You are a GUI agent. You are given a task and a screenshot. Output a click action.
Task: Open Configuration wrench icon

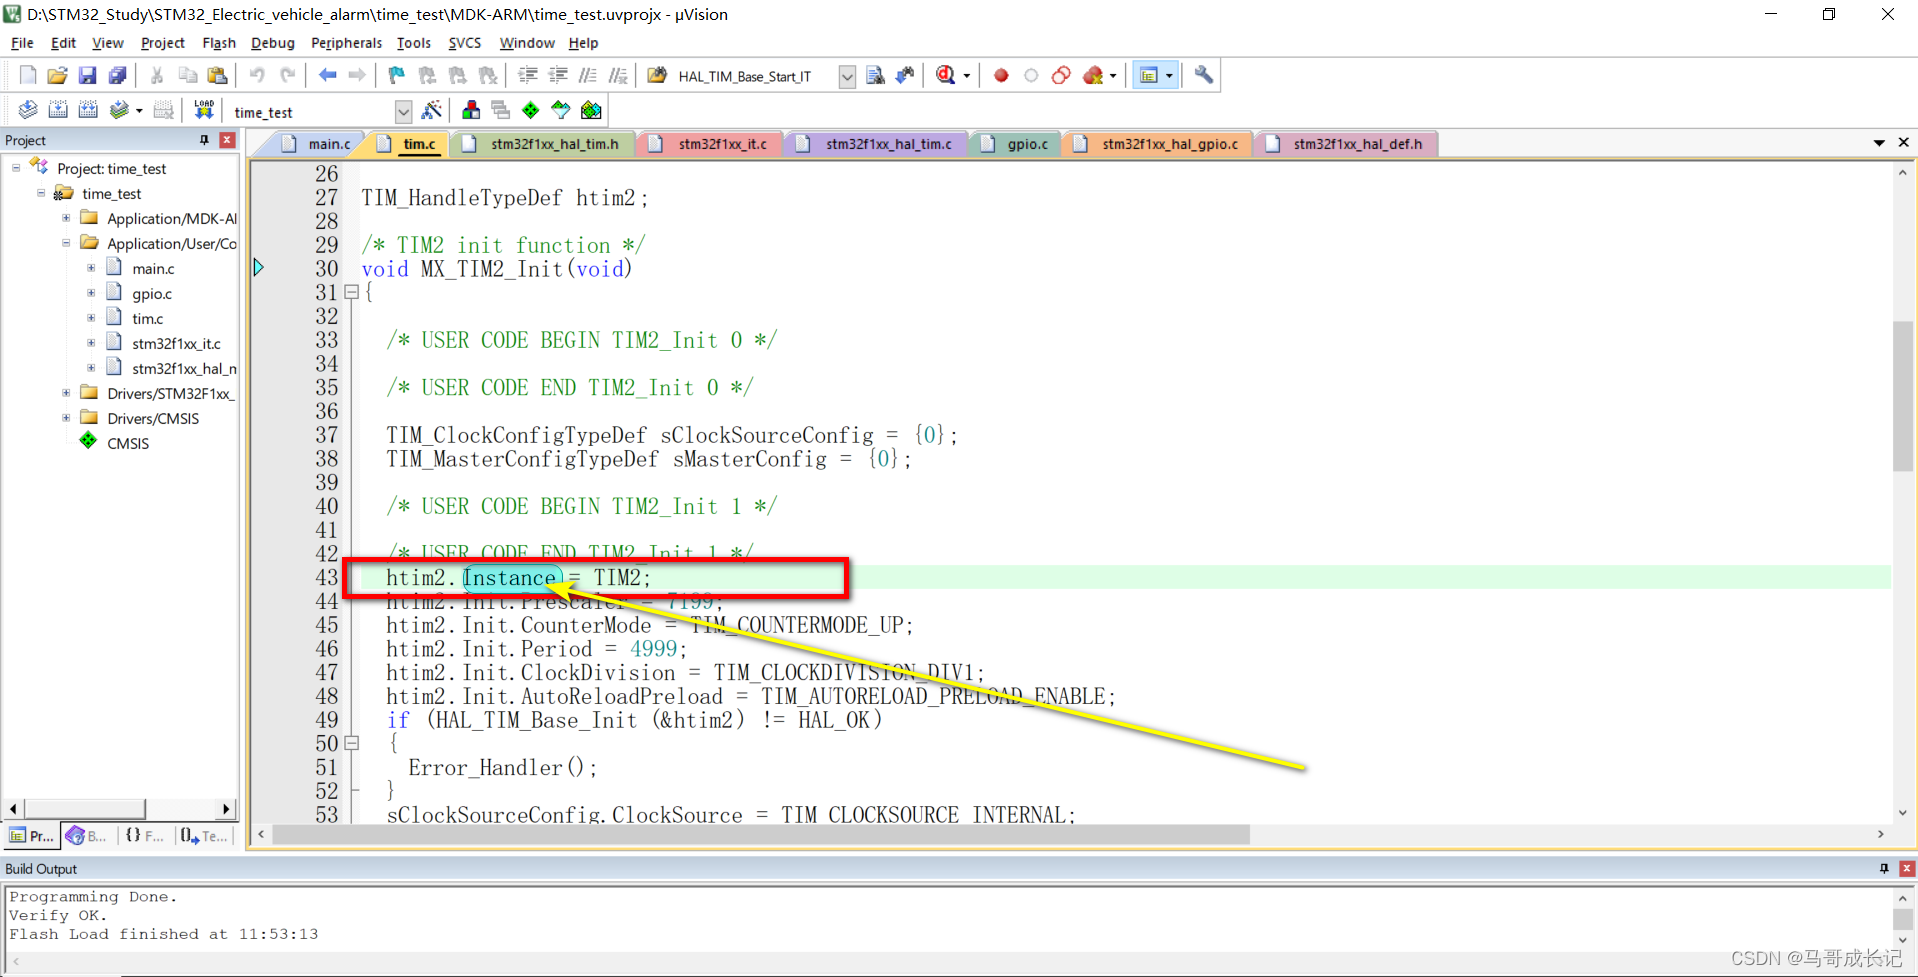tap(1204, 75)
